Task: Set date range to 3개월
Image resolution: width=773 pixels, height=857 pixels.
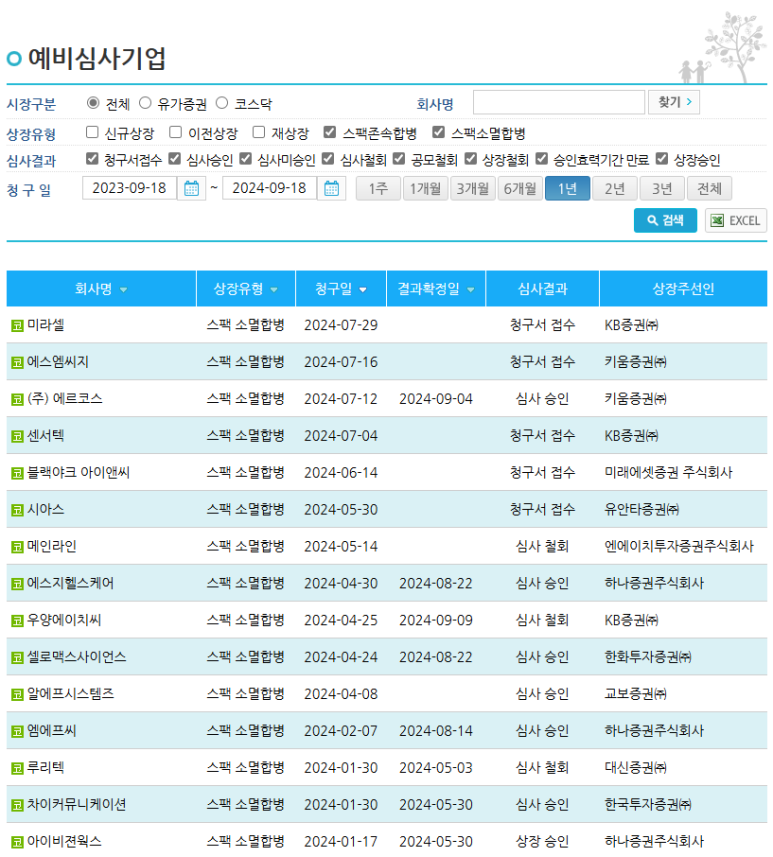Action: click(473, 189)
